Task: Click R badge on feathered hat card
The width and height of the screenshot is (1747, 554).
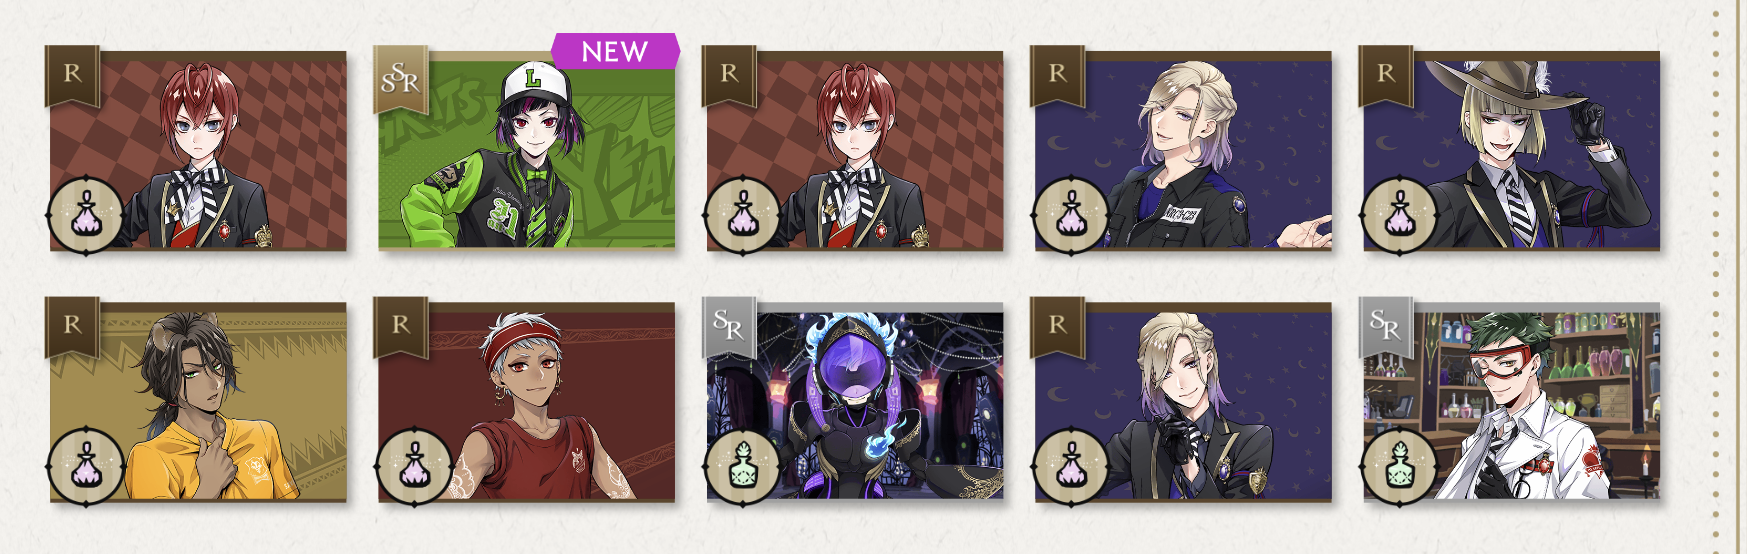Action: point(1385,75)
